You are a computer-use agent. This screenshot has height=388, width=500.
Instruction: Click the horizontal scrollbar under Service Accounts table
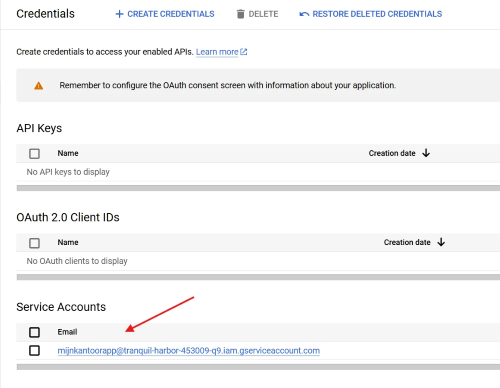258,367
